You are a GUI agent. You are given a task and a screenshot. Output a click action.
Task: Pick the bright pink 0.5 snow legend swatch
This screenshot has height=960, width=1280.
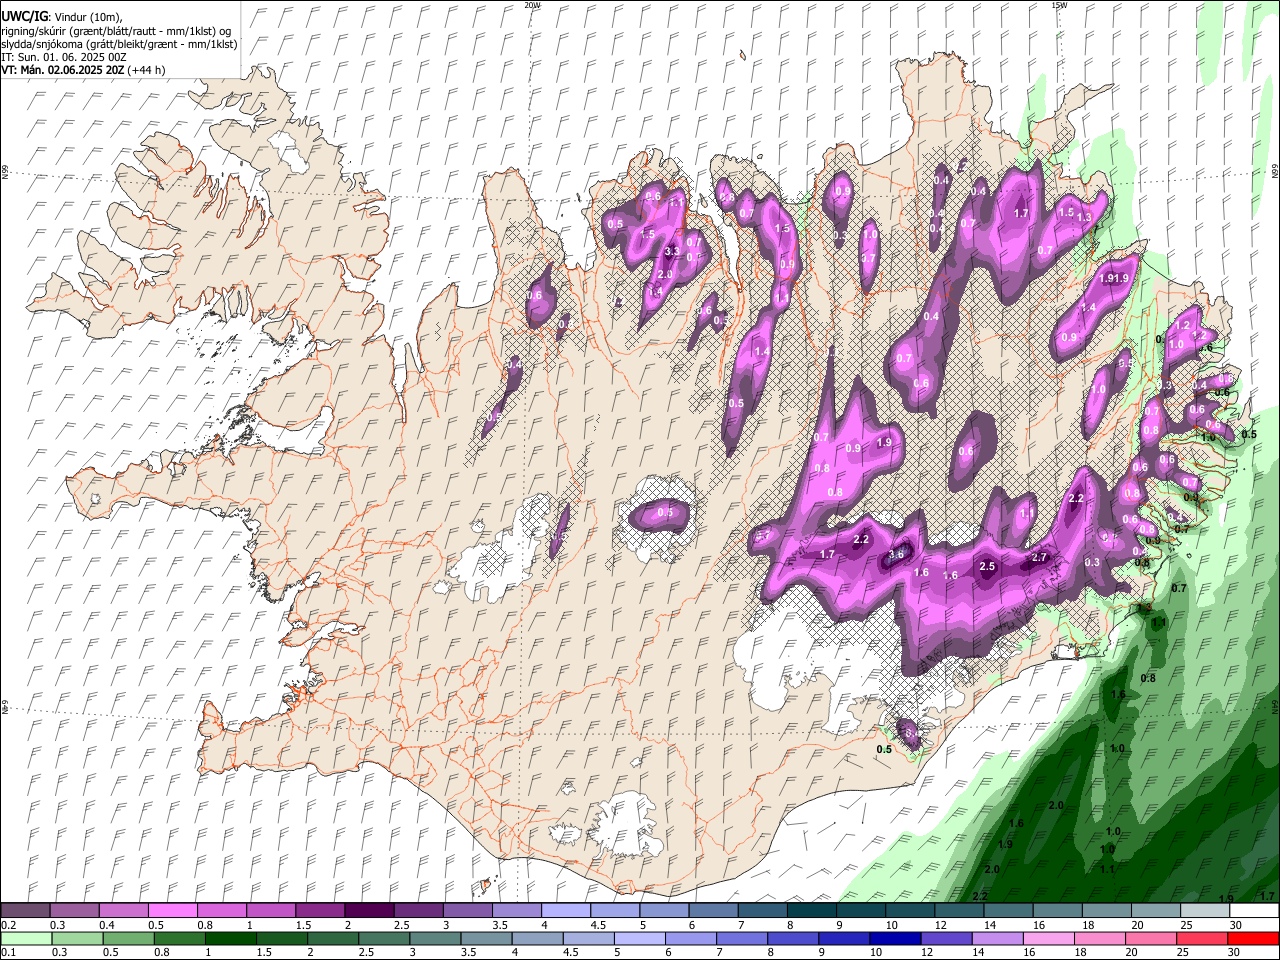coord(172,911)
